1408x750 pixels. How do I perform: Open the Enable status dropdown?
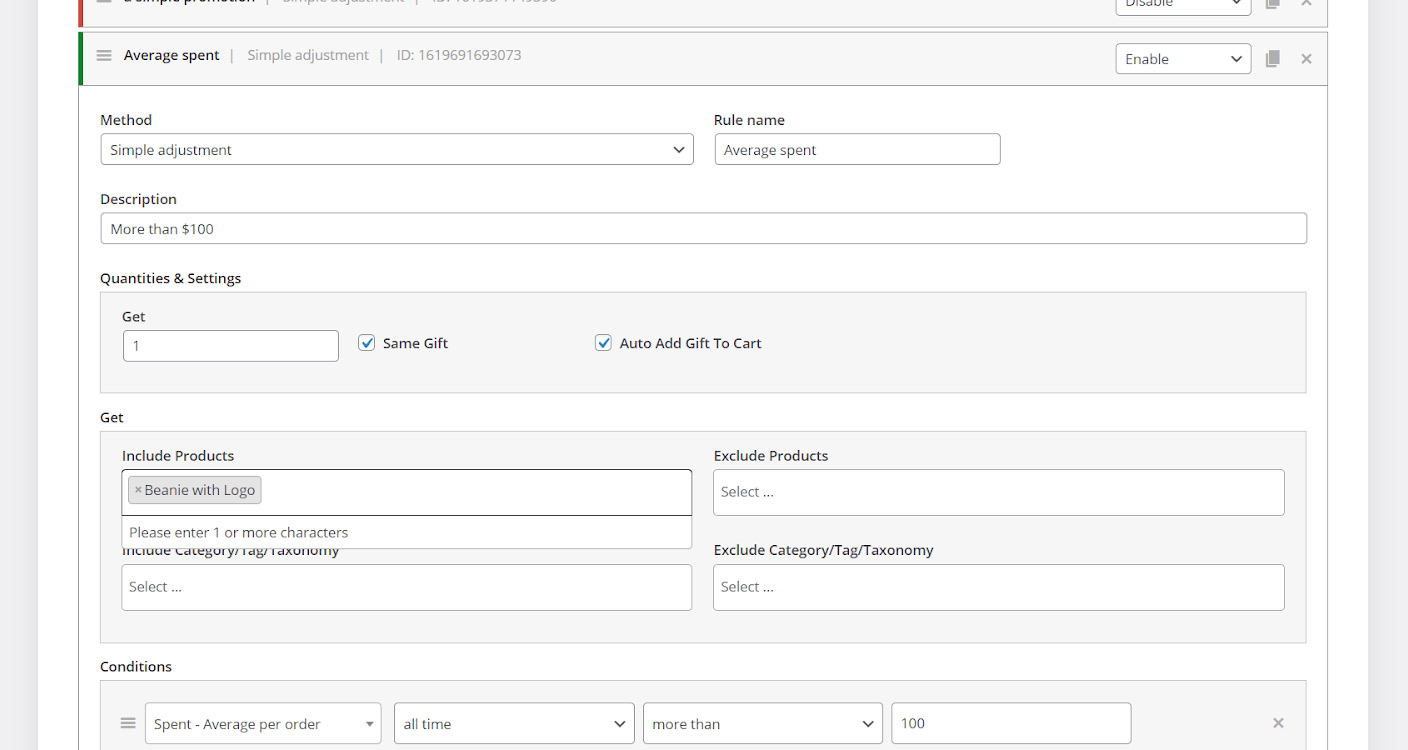coord(1182,59)
